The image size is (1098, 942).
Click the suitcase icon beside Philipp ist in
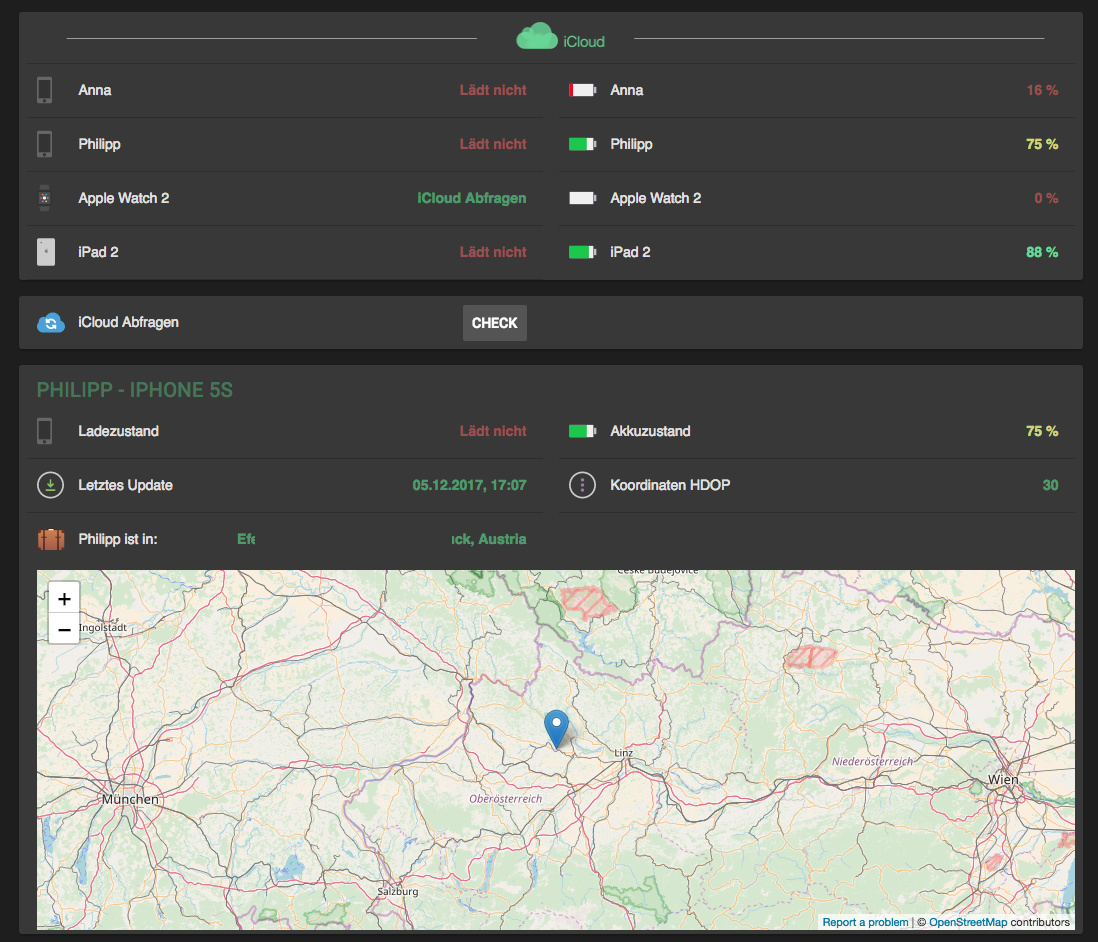coord(50,539)
